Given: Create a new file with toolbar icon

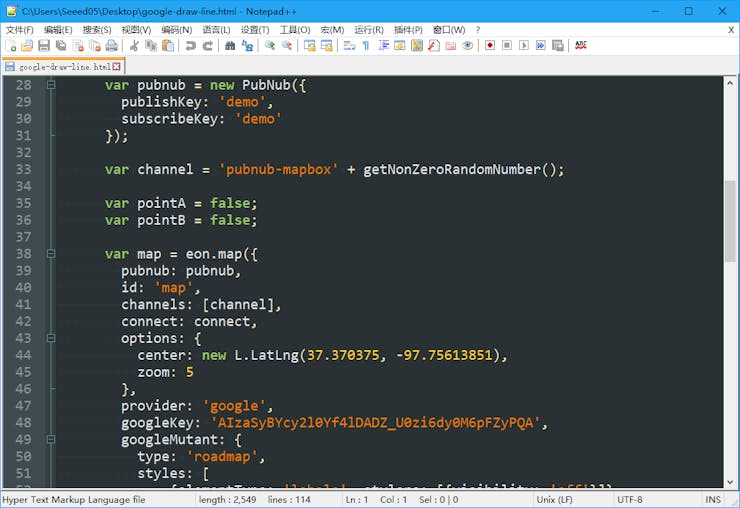Looking at the screenshot, I should tap(10, 45).
